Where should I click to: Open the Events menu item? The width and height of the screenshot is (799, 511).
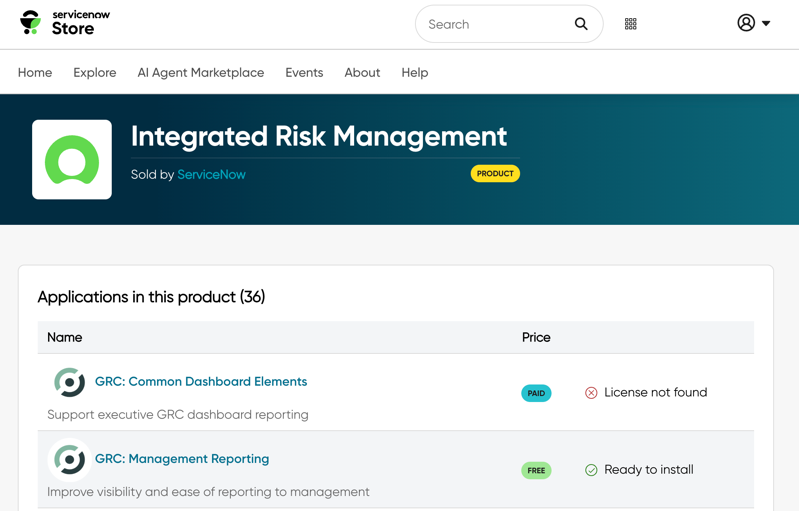point(304,72)
